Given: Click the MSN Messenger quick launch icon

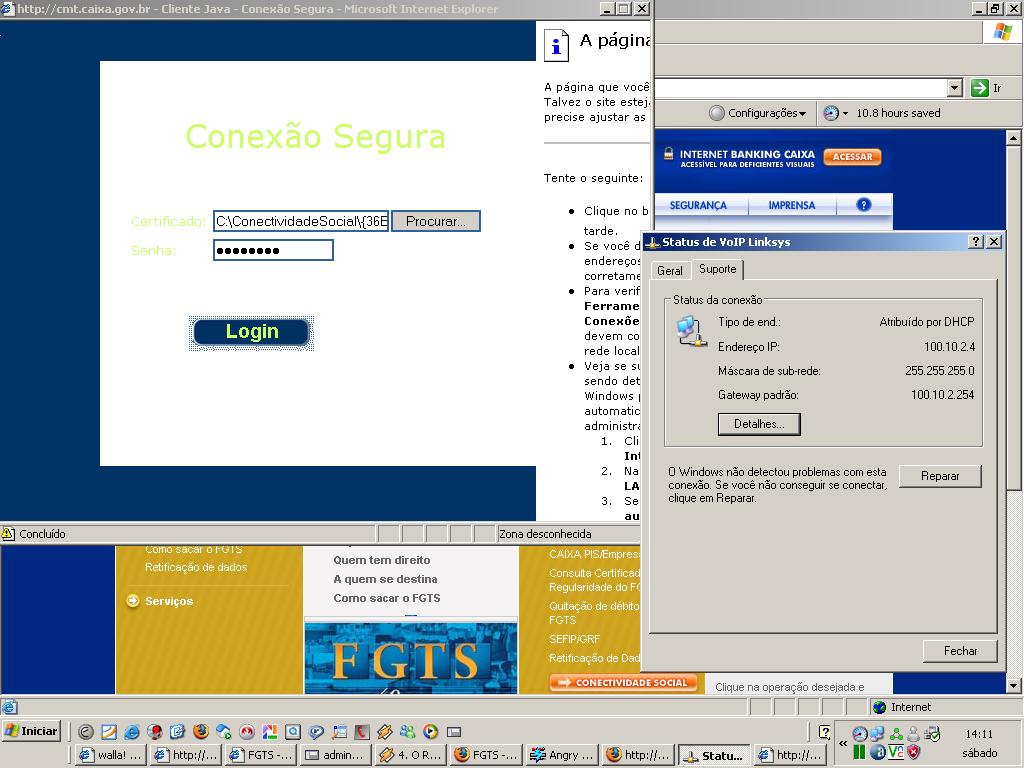Looking at the screenshot, I should 408,732.
